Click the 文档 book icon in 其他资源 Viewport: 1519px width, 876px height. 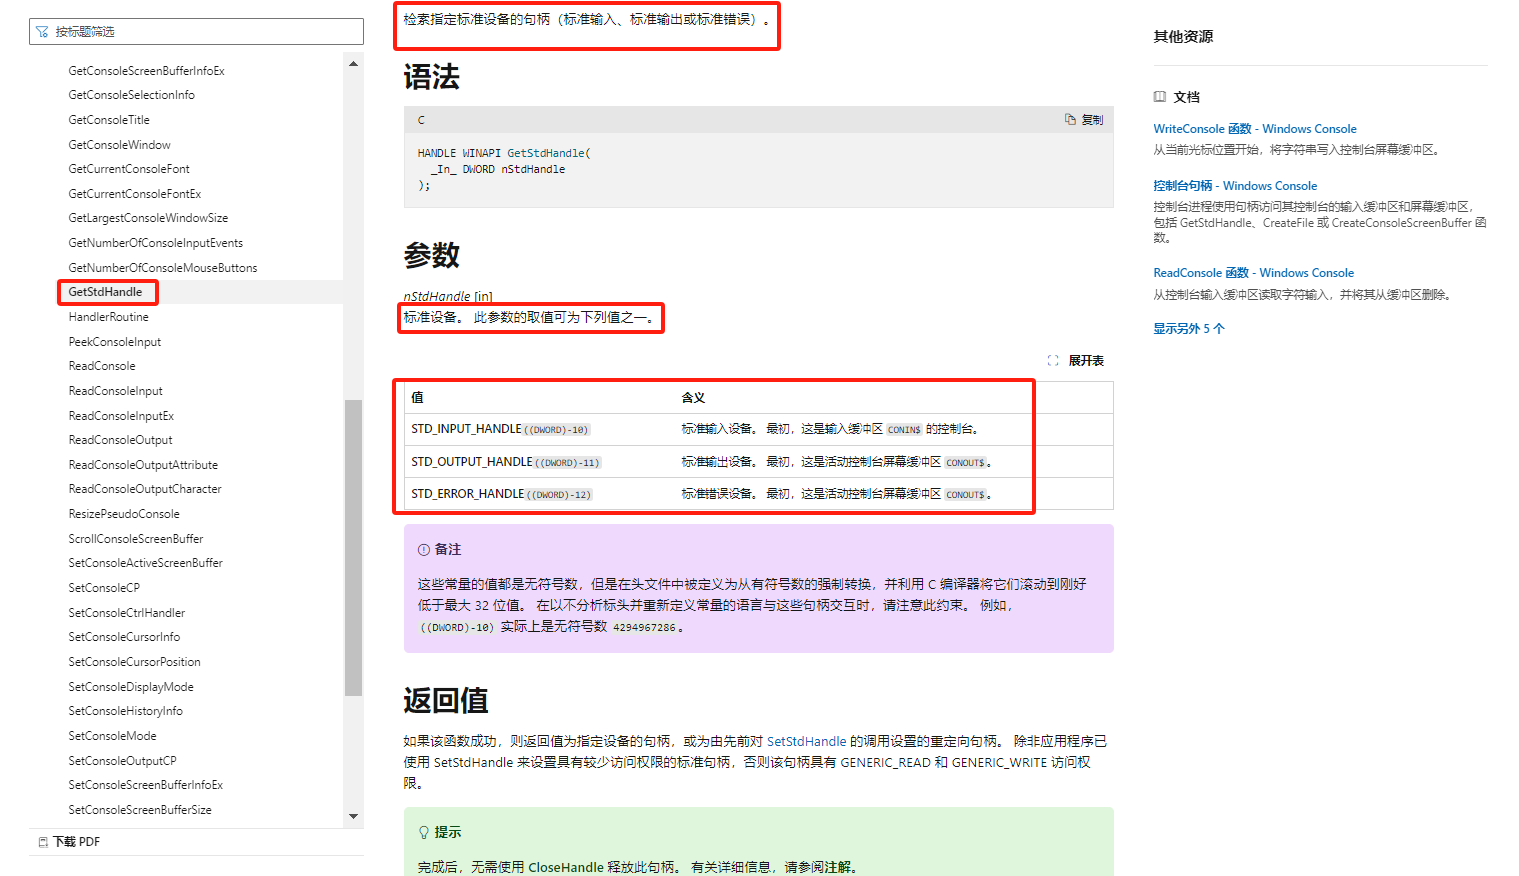click(1160, 97)
